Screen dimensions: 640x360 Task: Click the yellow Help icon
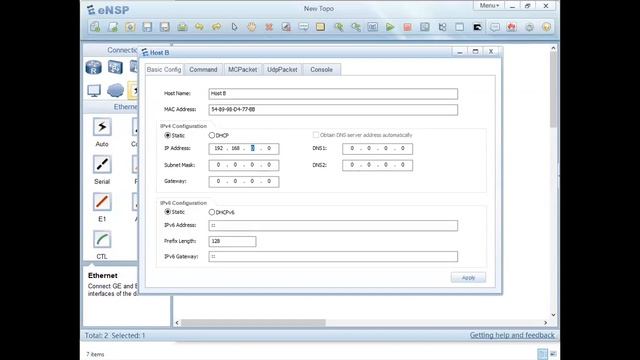[x=547, y=27]
